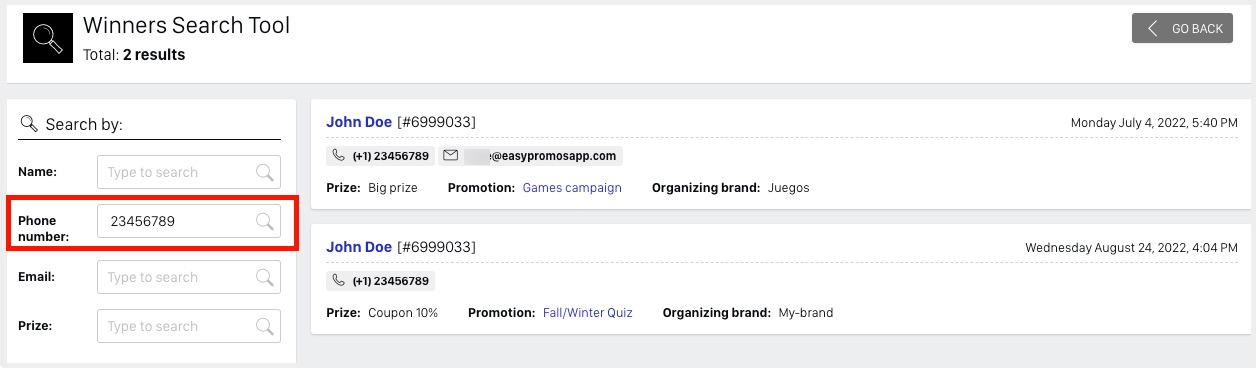Viewport: 1256px width, 369px height.
Task: Click the Search by magnifier icon
Action: [x=28, y=124]
